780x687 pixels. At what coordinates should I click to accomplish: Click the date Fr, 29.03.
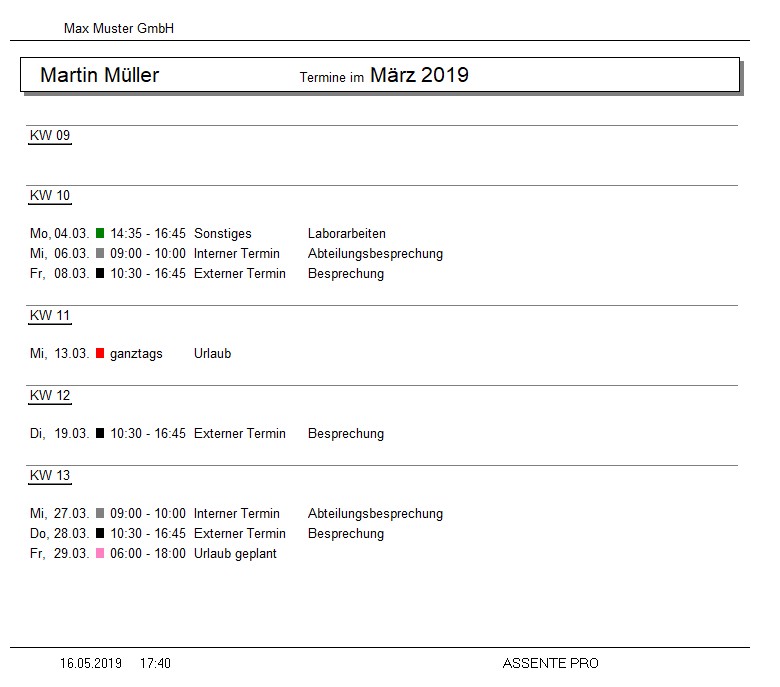(x=59, y=554)
